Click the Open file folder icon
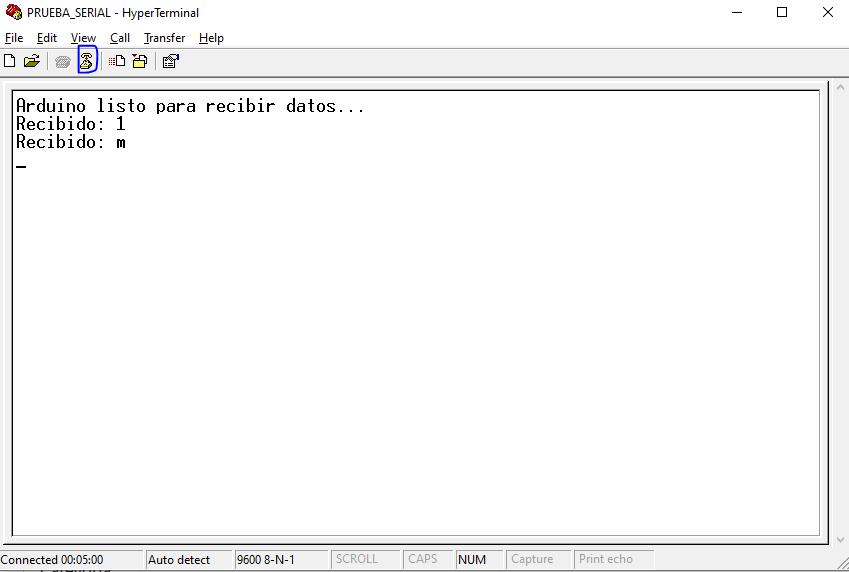The image size is (849, 572). 32,61
